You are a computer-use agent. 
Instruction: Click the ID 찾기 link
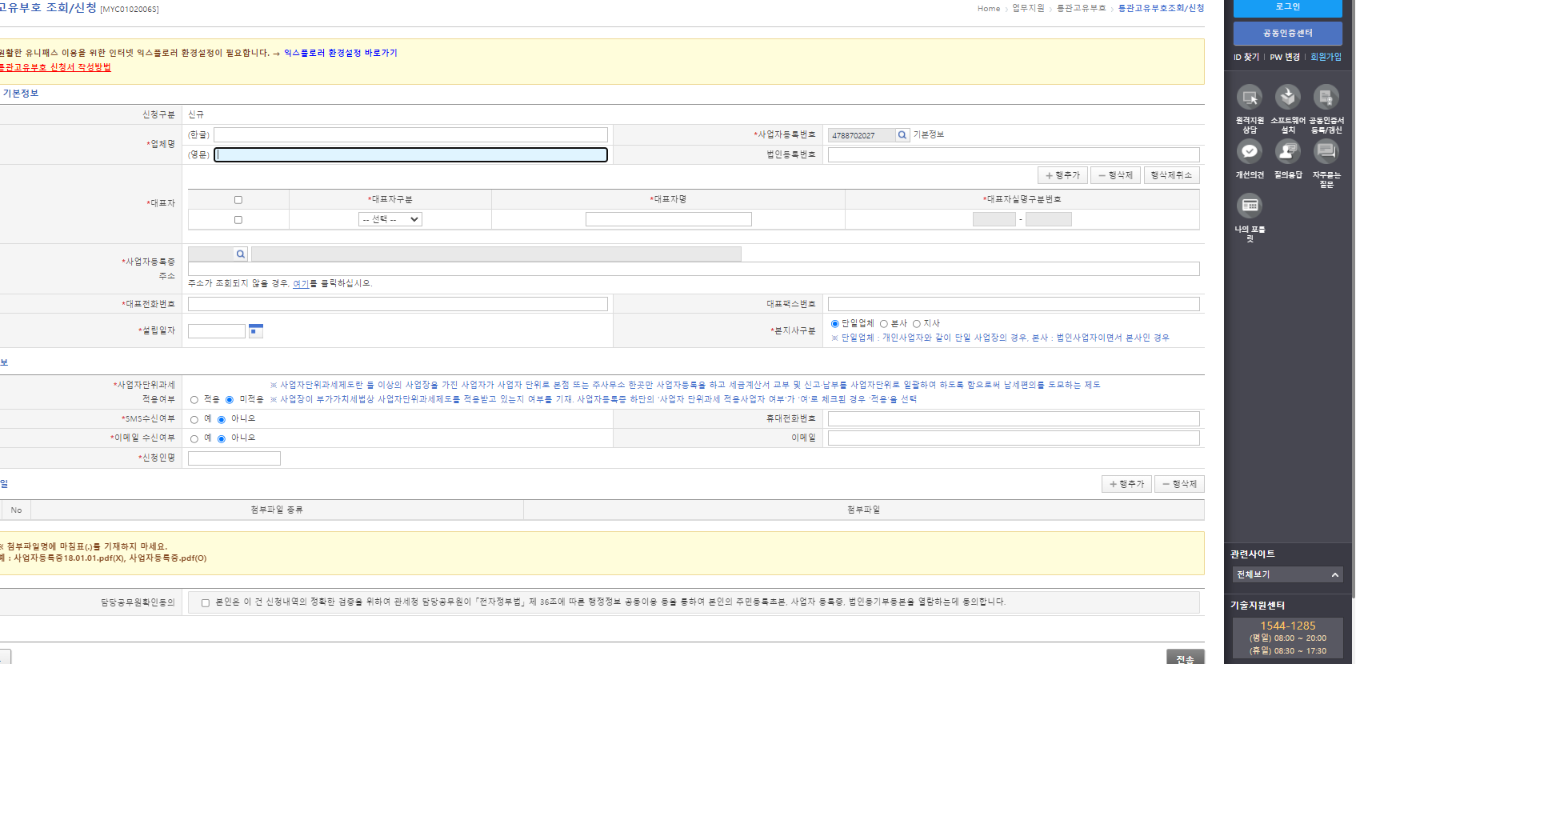pyautogui.click(x=1246, y=58)
